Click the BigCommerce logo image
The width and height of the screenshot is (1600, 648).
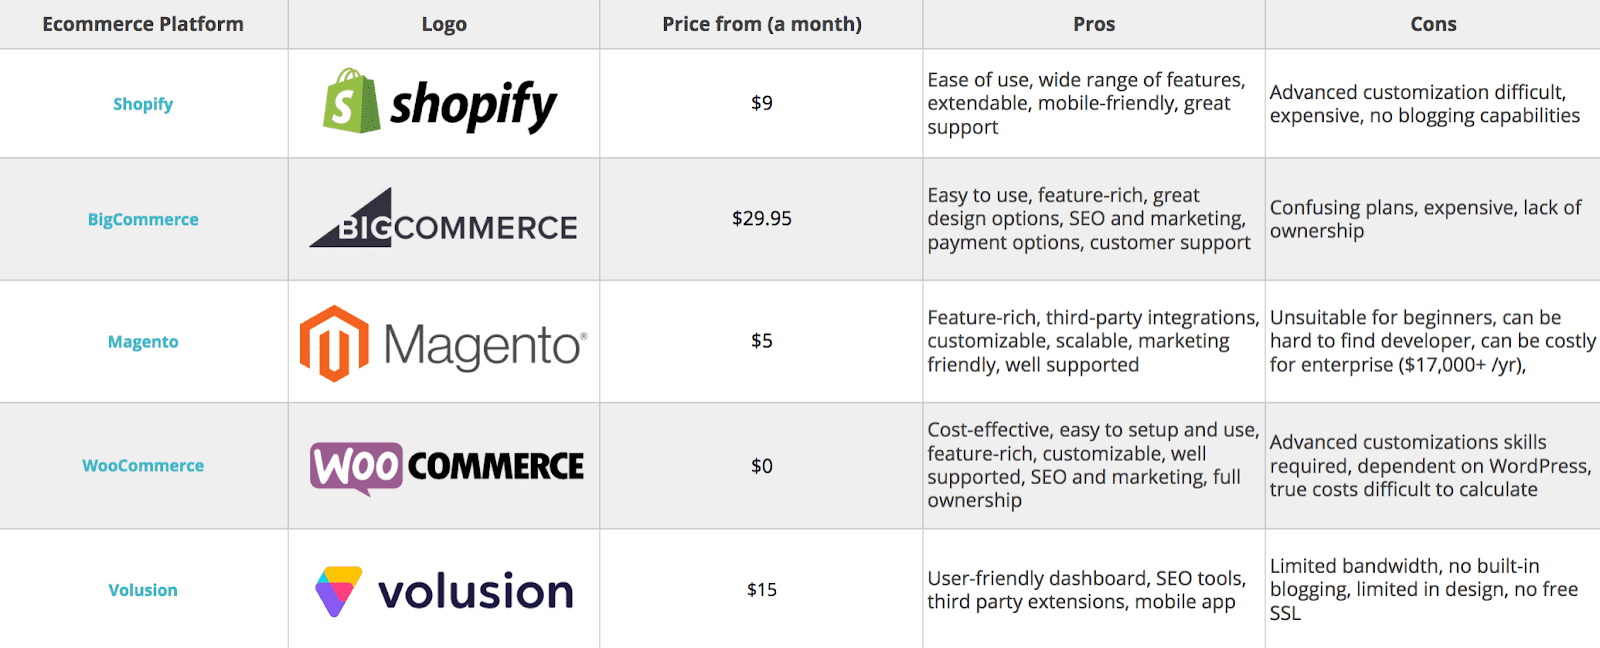(x=444, y=218)
